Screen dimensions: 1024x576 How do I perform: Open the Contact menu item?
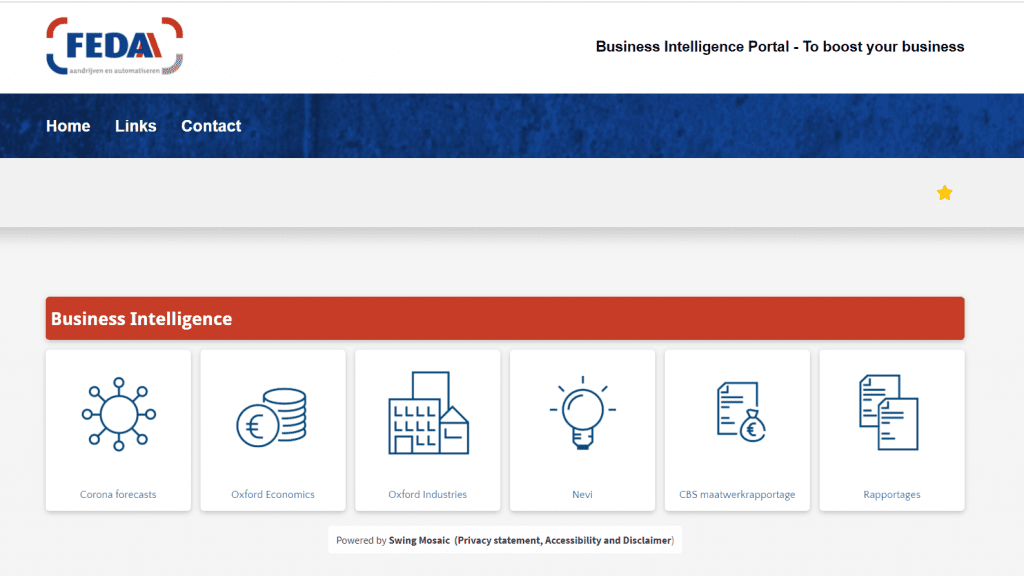(x=211, y=126)
